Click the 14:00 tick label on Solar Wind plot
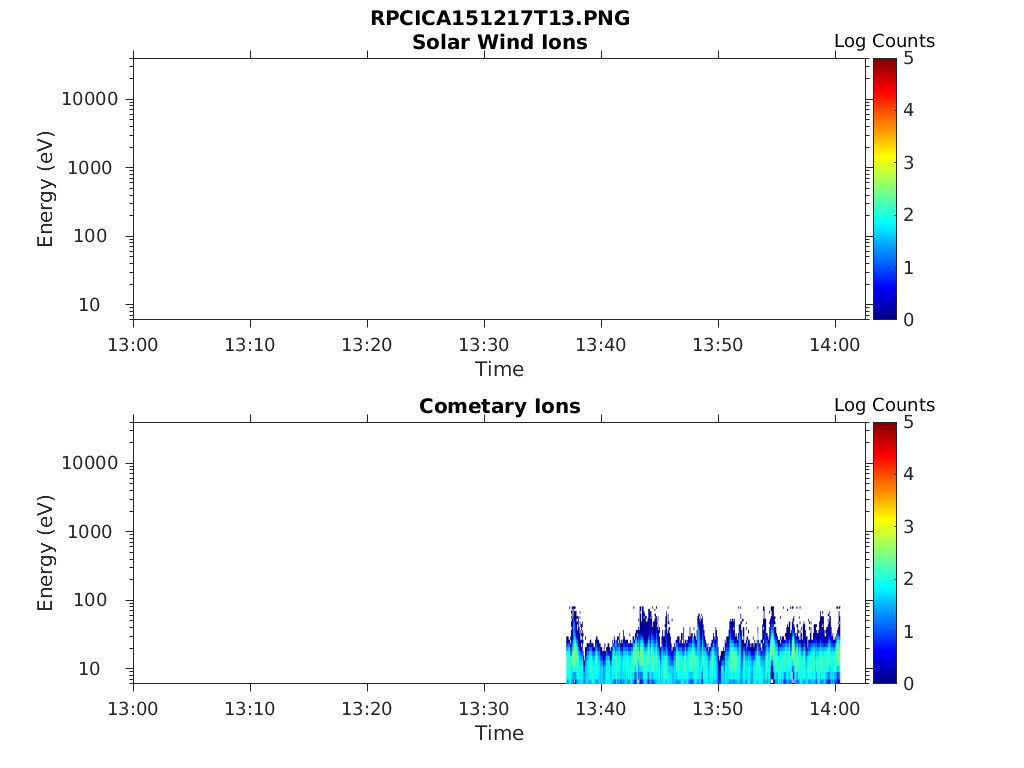The image size is (1024, 768). [x=835, y=345]
